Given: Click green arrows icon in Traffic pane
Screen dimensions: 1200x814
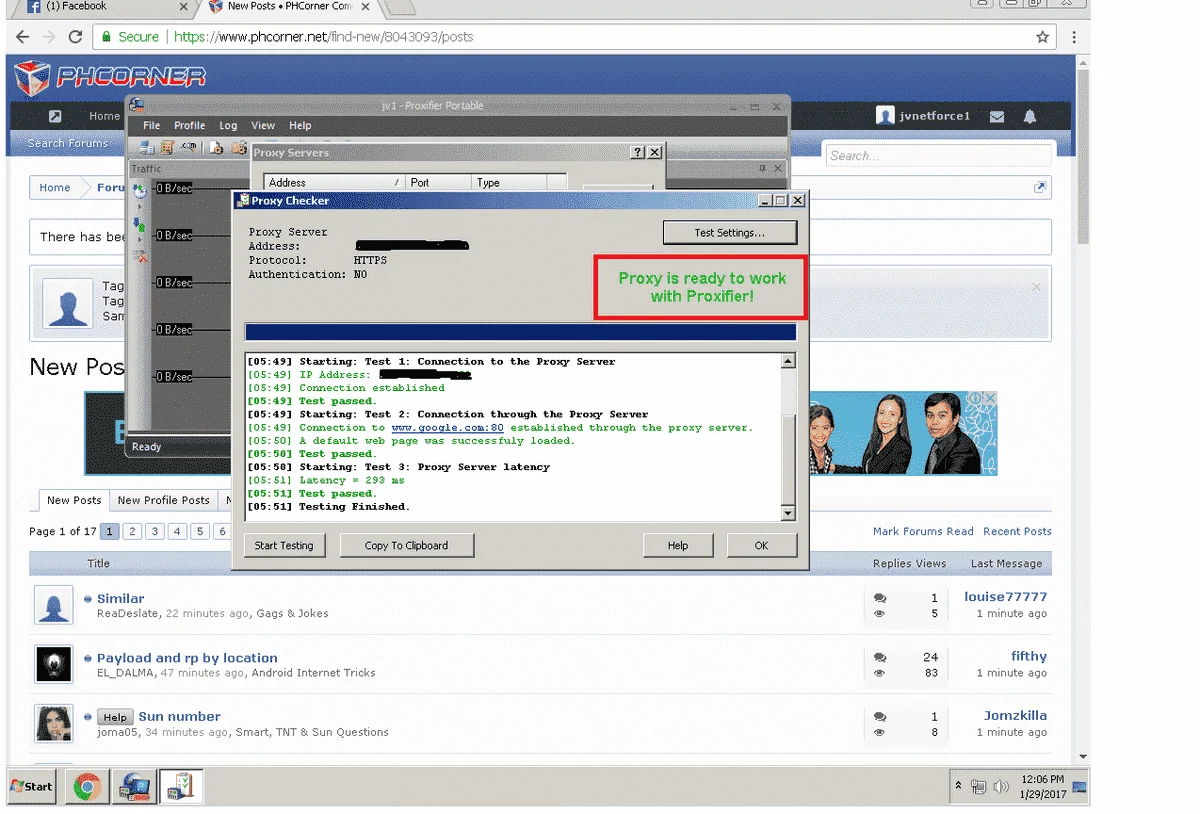Looking at the screenshot, I should pos(139,223).
